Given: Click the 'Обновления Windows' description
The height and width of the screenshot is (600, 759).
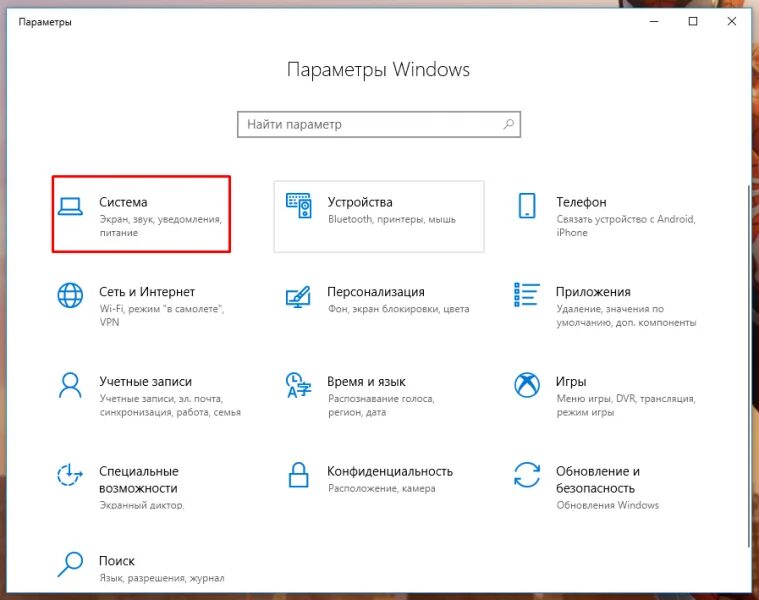Looking at the screenshot, I should [x=607, y=505].
